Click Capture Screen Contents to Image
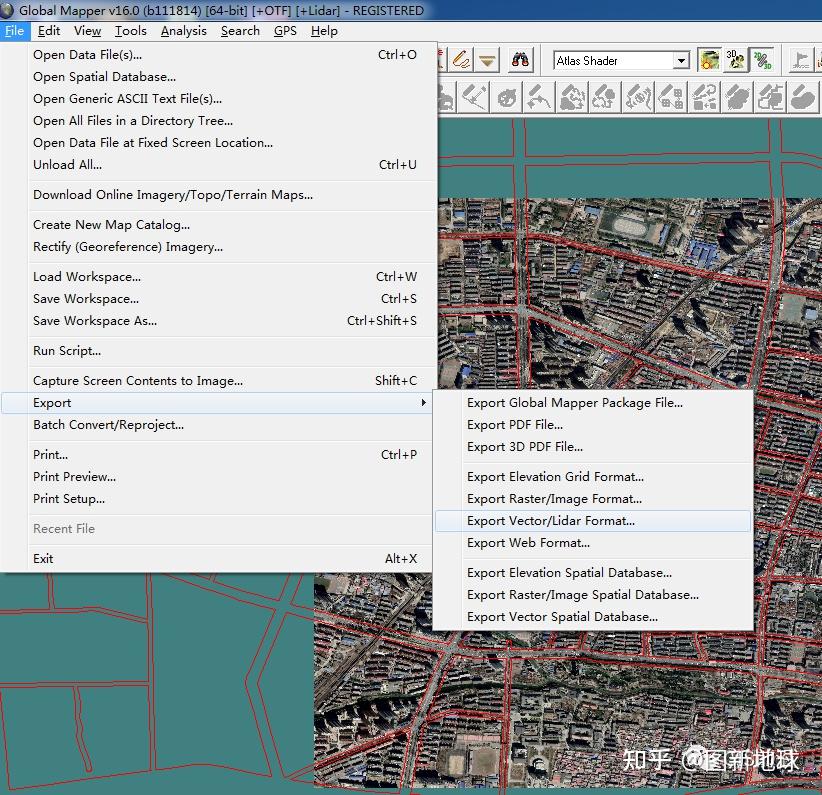822x795 pixels. [138, 381]
